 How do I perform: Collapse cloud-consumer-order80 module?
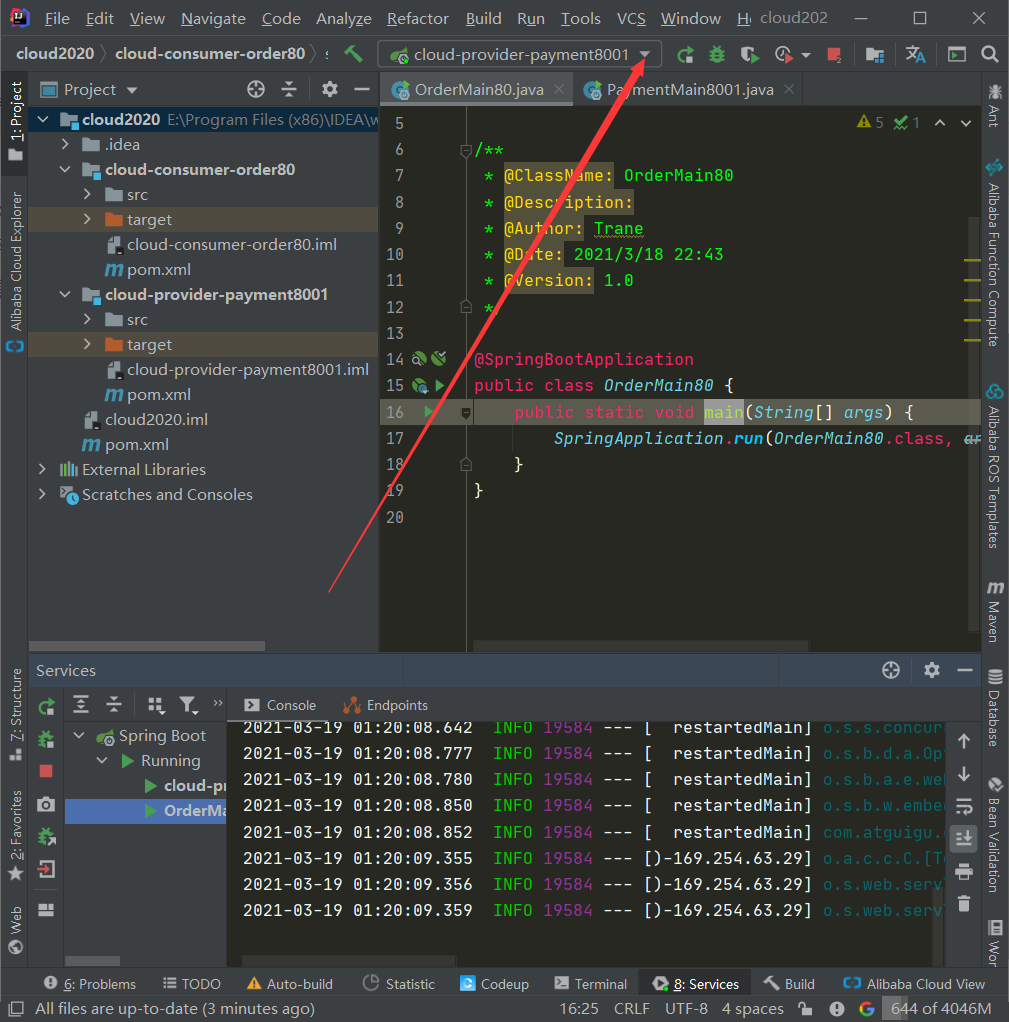click(65, 169)
